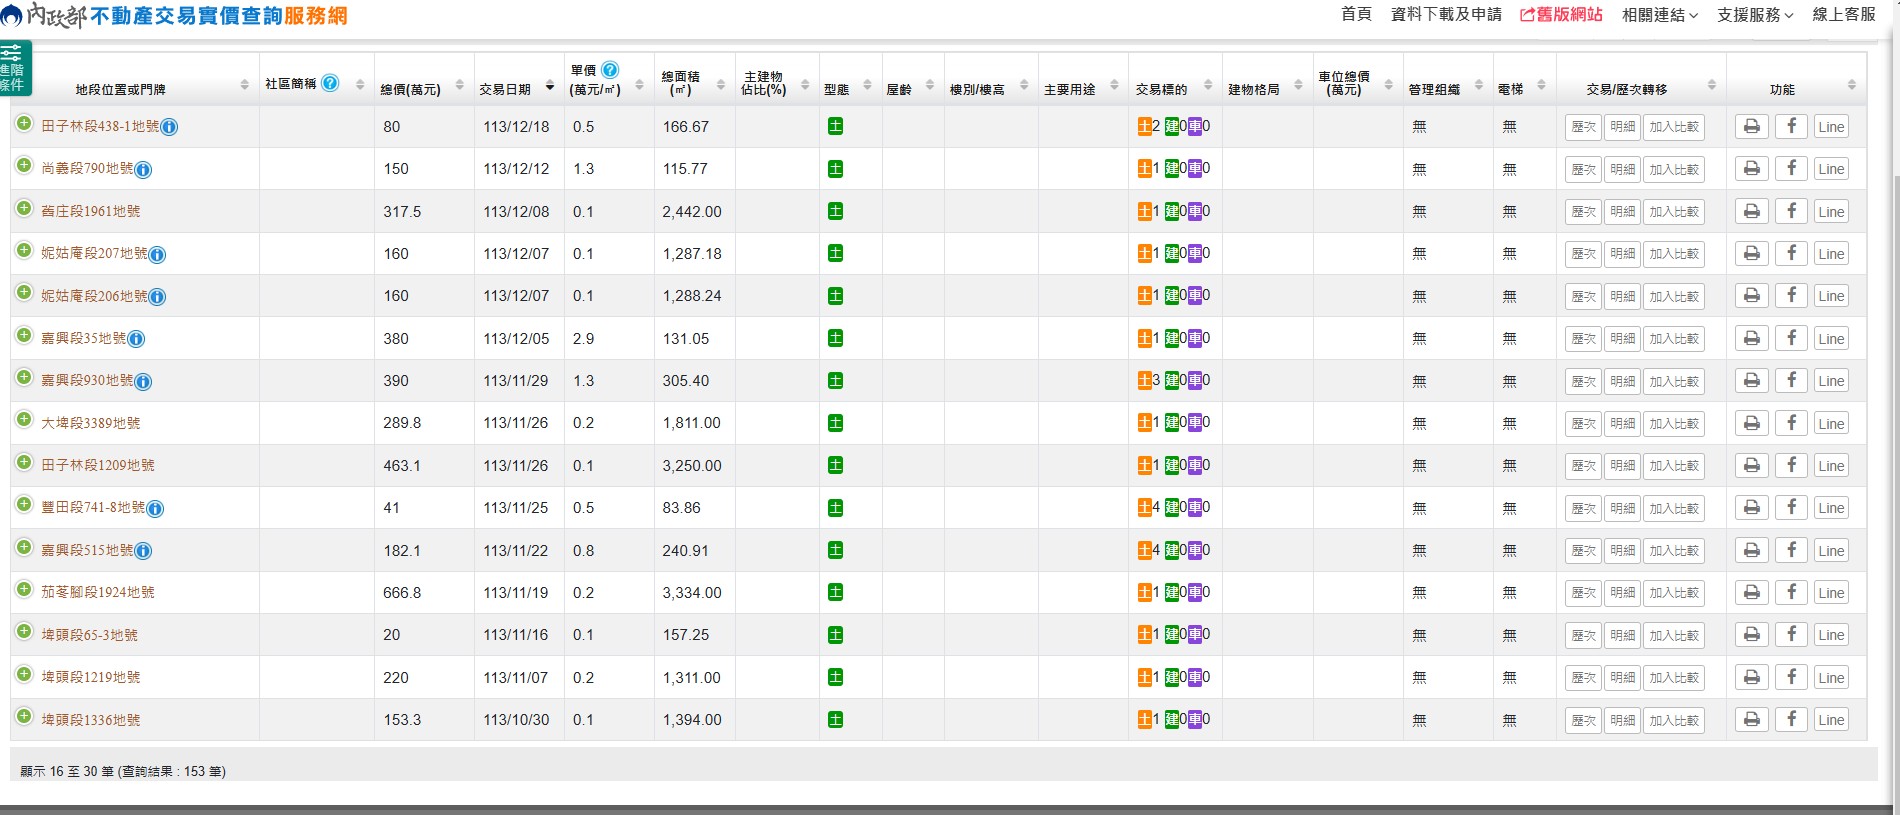The width and height of the screenshot is (1900, 815).
Task: Open the 支援服務 dropdown menu
Action: [1754, 15]
